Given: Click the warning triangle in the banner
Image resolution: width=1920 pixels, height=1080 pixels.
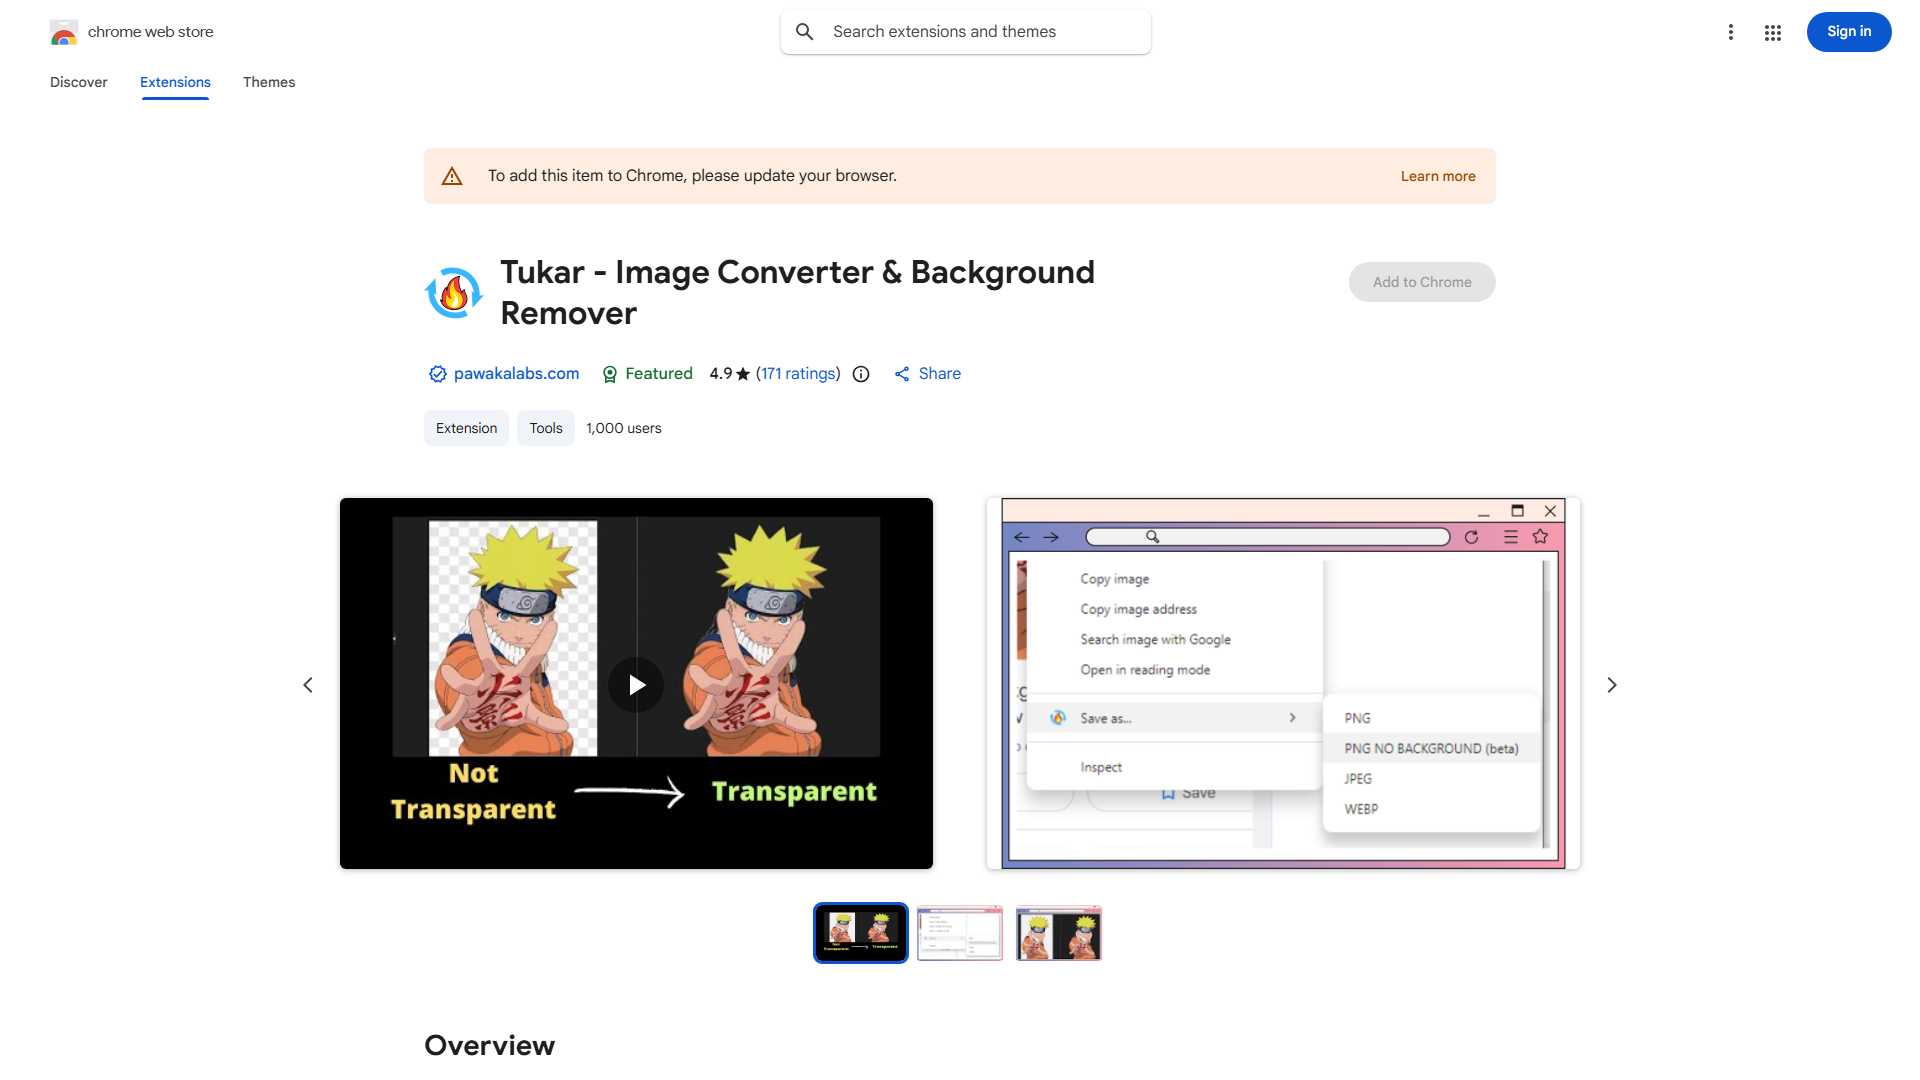Looking at the screenshot, I should (x=452, y=175).
